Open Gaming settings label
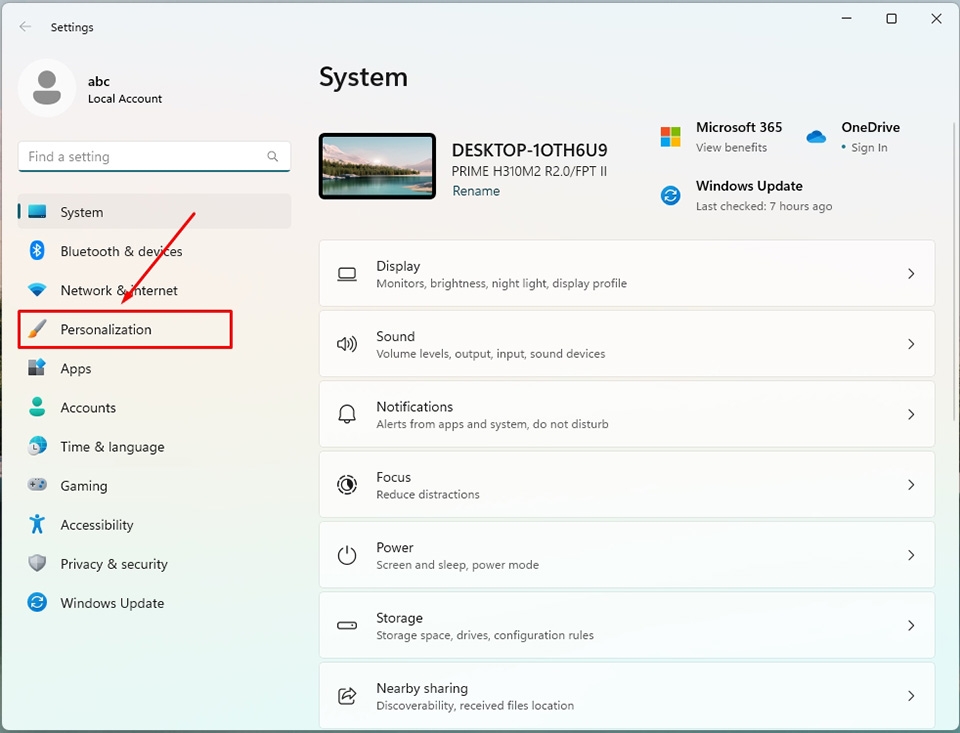 (x=83, y=486)
